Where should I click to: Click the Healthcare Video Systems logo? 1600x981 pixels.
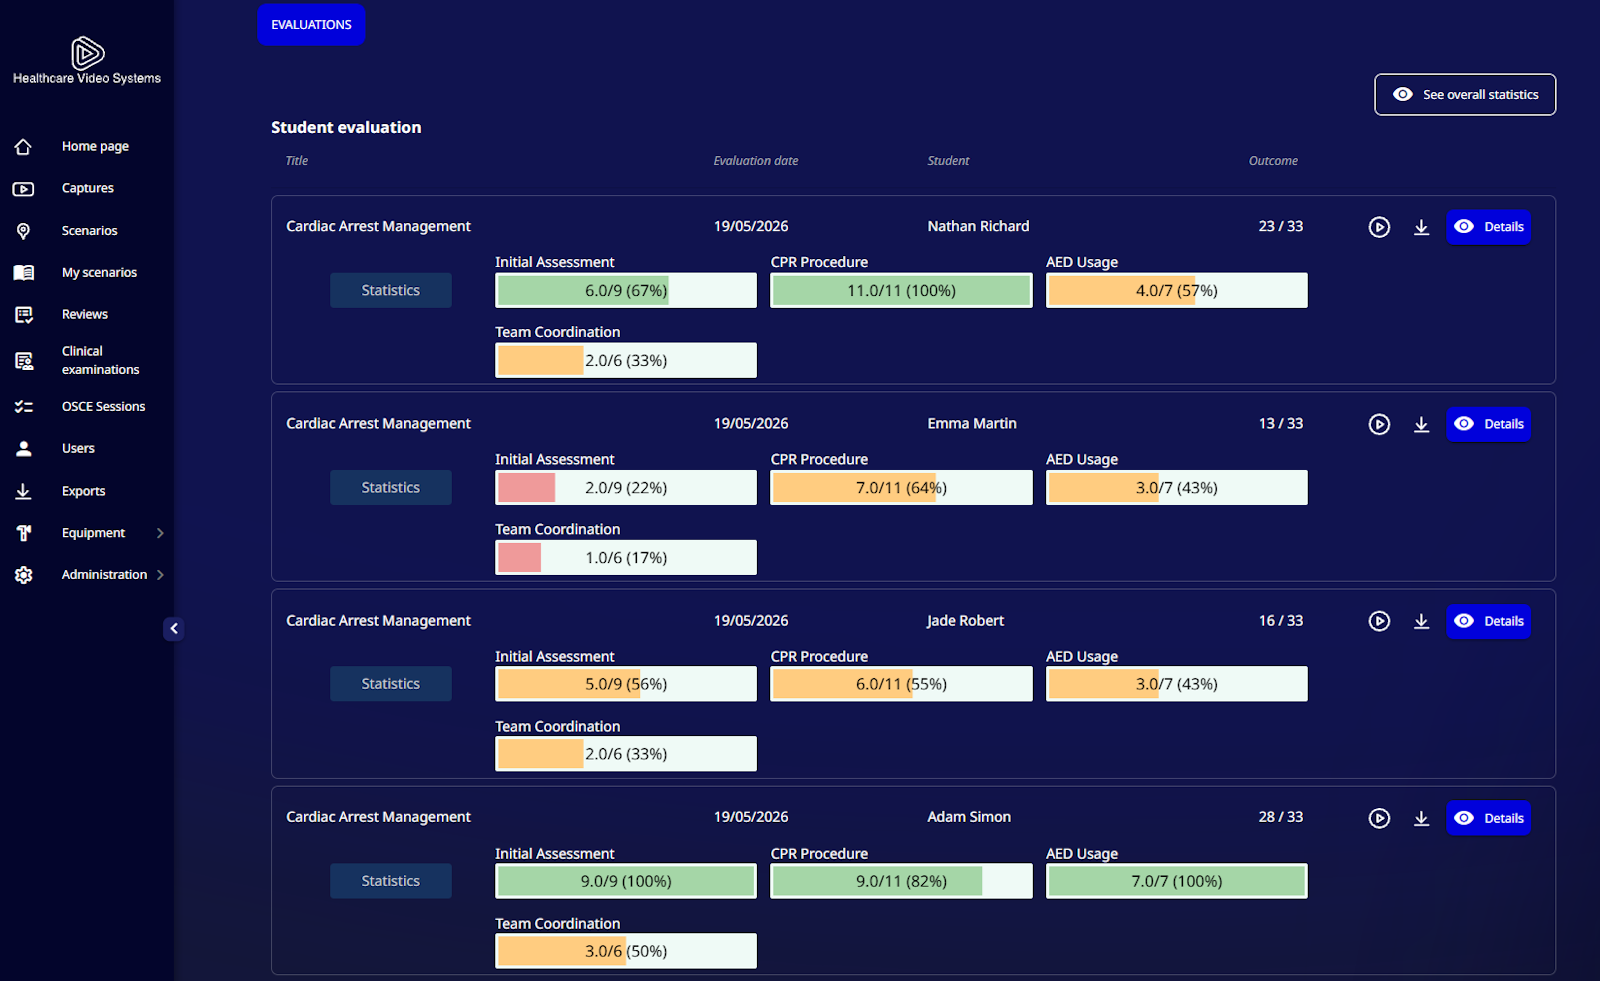coord(87,52)
